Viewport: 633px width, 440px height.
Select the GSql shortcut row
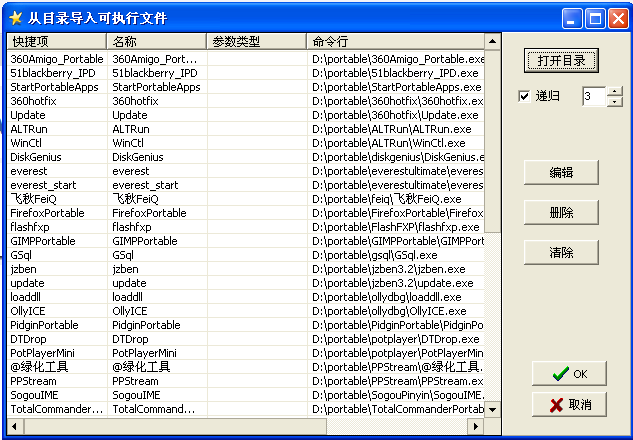pyautogui.click(x=245, y=255)
